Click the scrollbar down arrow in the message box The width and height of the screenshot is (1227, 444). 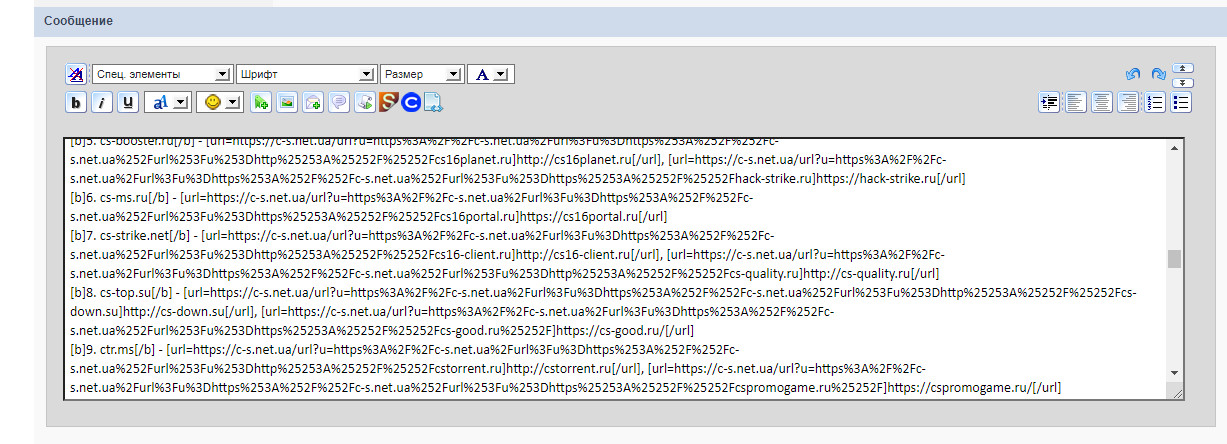[x=1174, y=372]
